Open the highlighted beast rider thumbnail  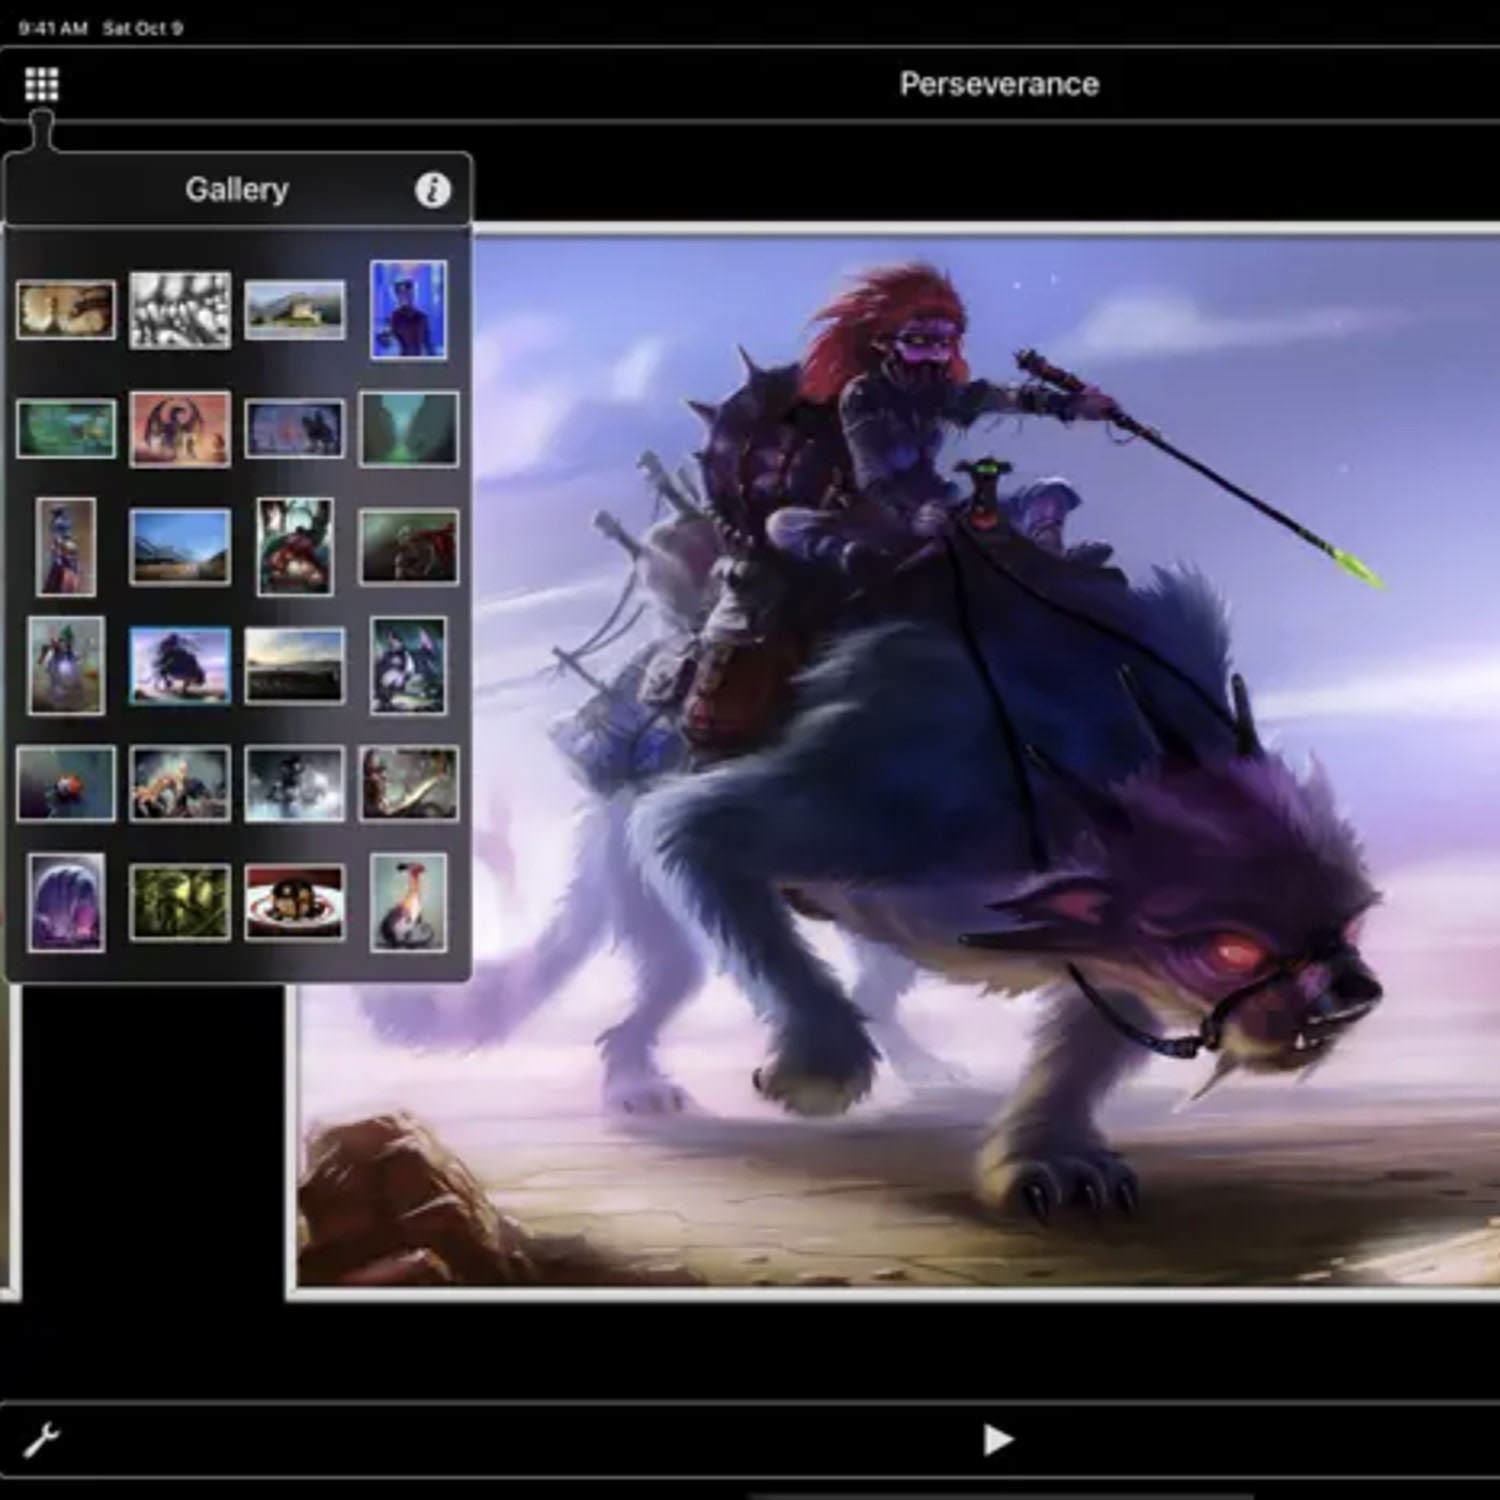pyautogui.click(x=180, y=666)
